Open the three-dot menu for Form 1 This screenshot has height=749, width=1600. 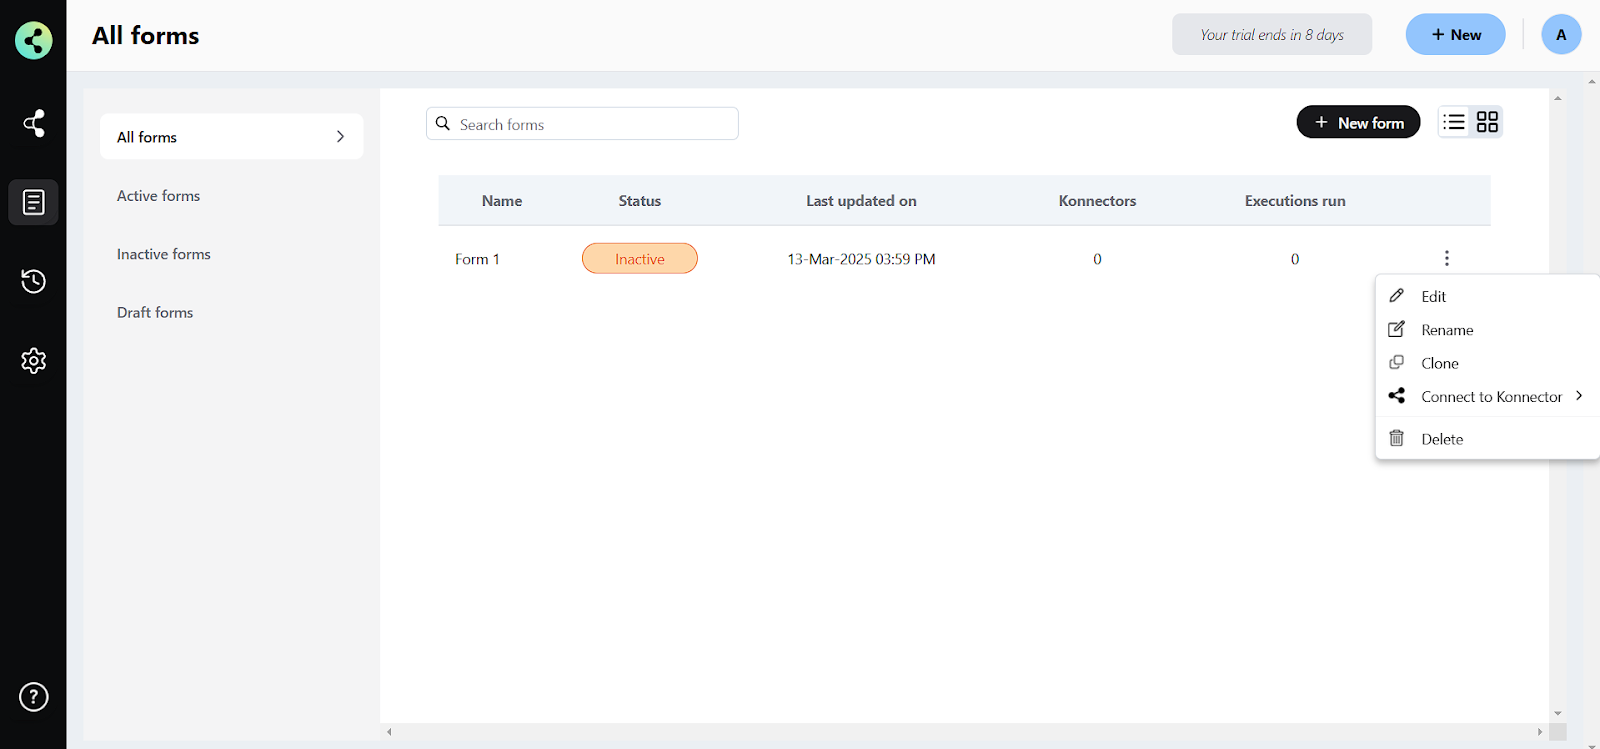point(1446,258)
